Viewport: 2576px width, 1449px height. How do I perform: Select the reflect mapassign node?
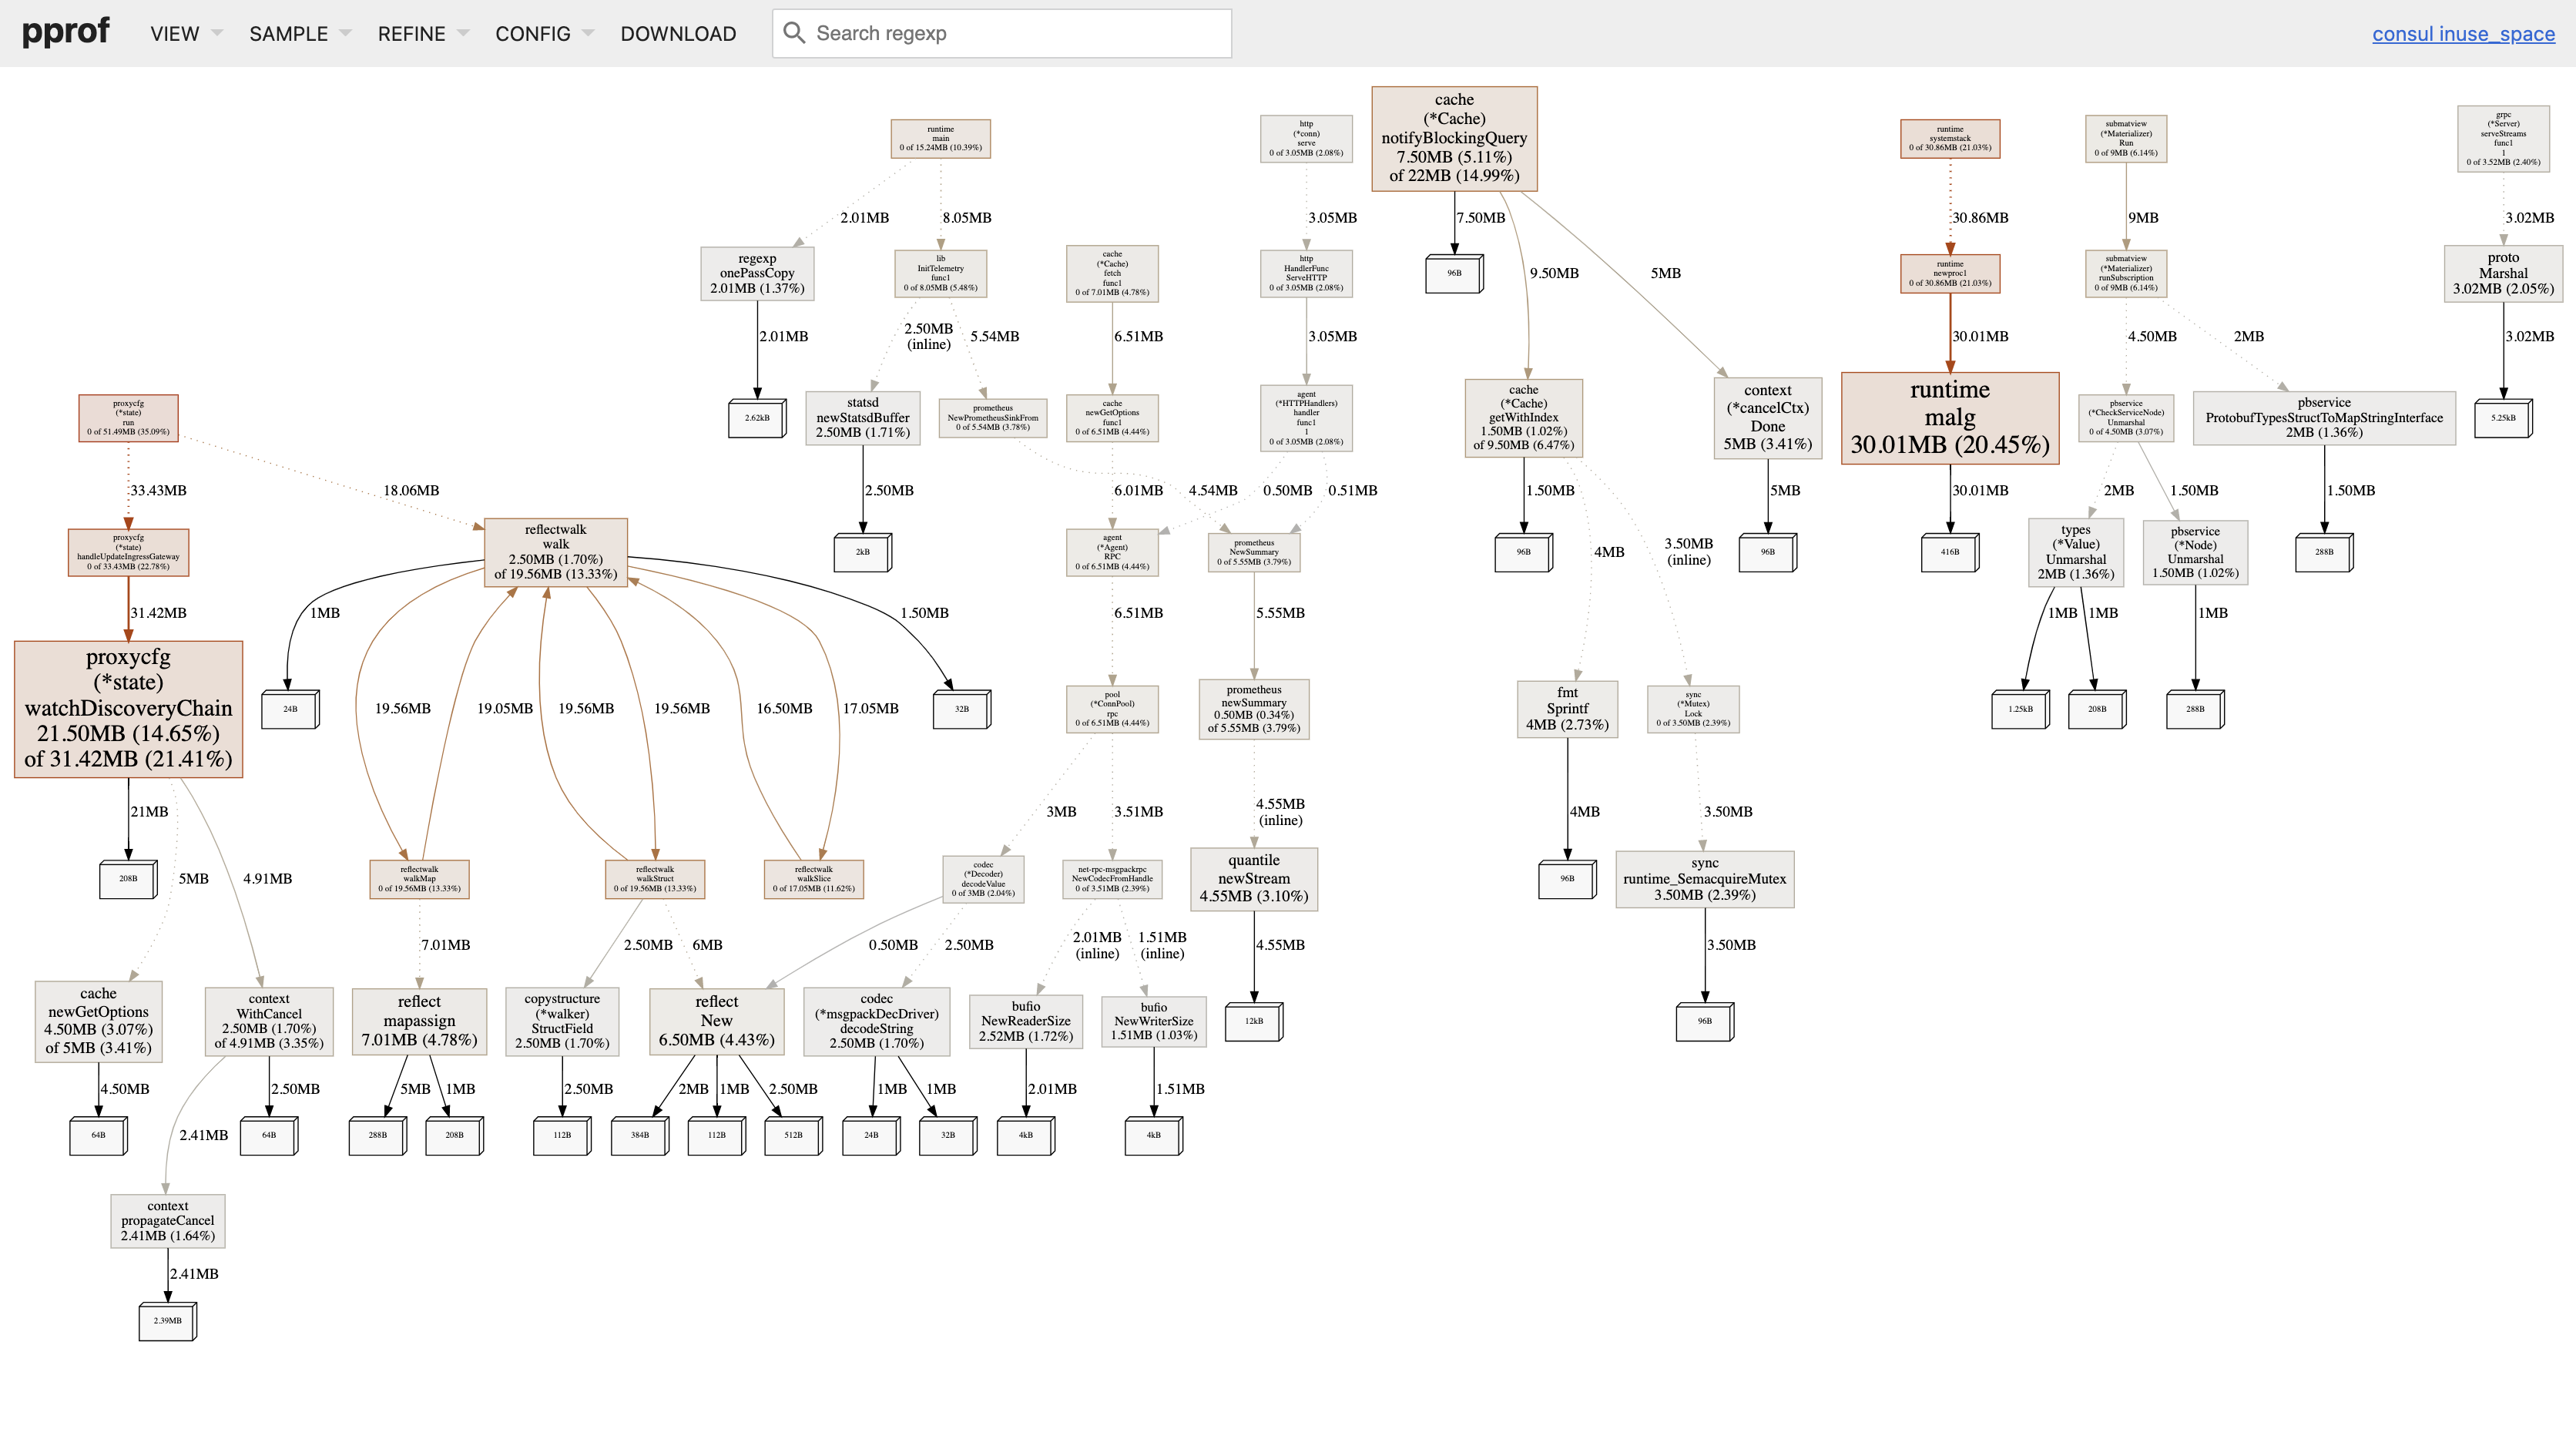[419, 1021]
